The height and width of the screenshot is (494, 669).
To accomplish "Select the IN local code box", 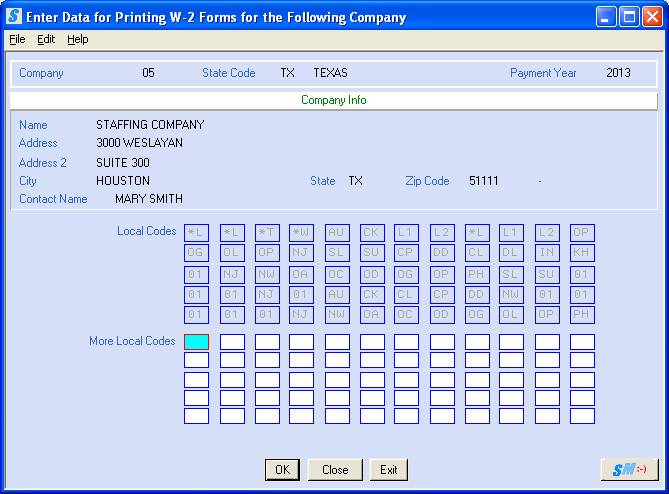I will [x=547, y=252].
